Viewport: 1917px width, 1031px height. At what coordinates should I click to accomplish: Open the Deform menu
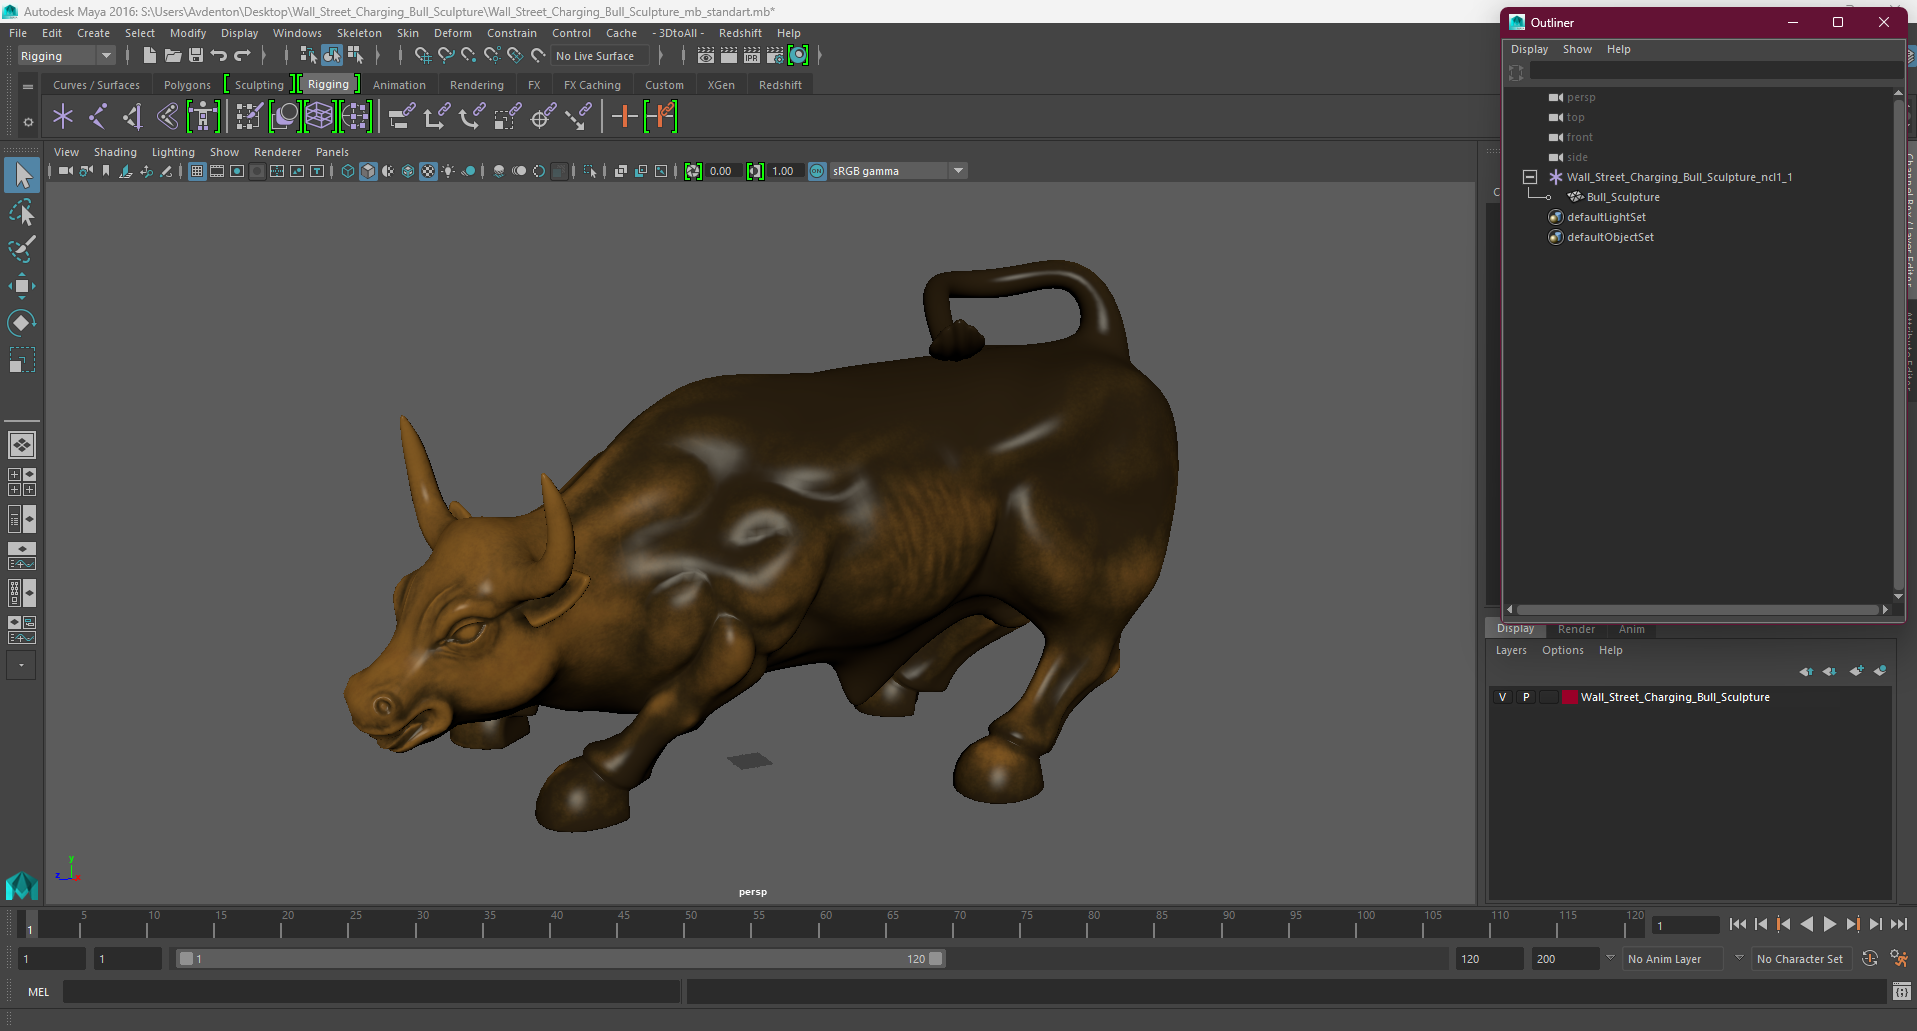(452, 33)
